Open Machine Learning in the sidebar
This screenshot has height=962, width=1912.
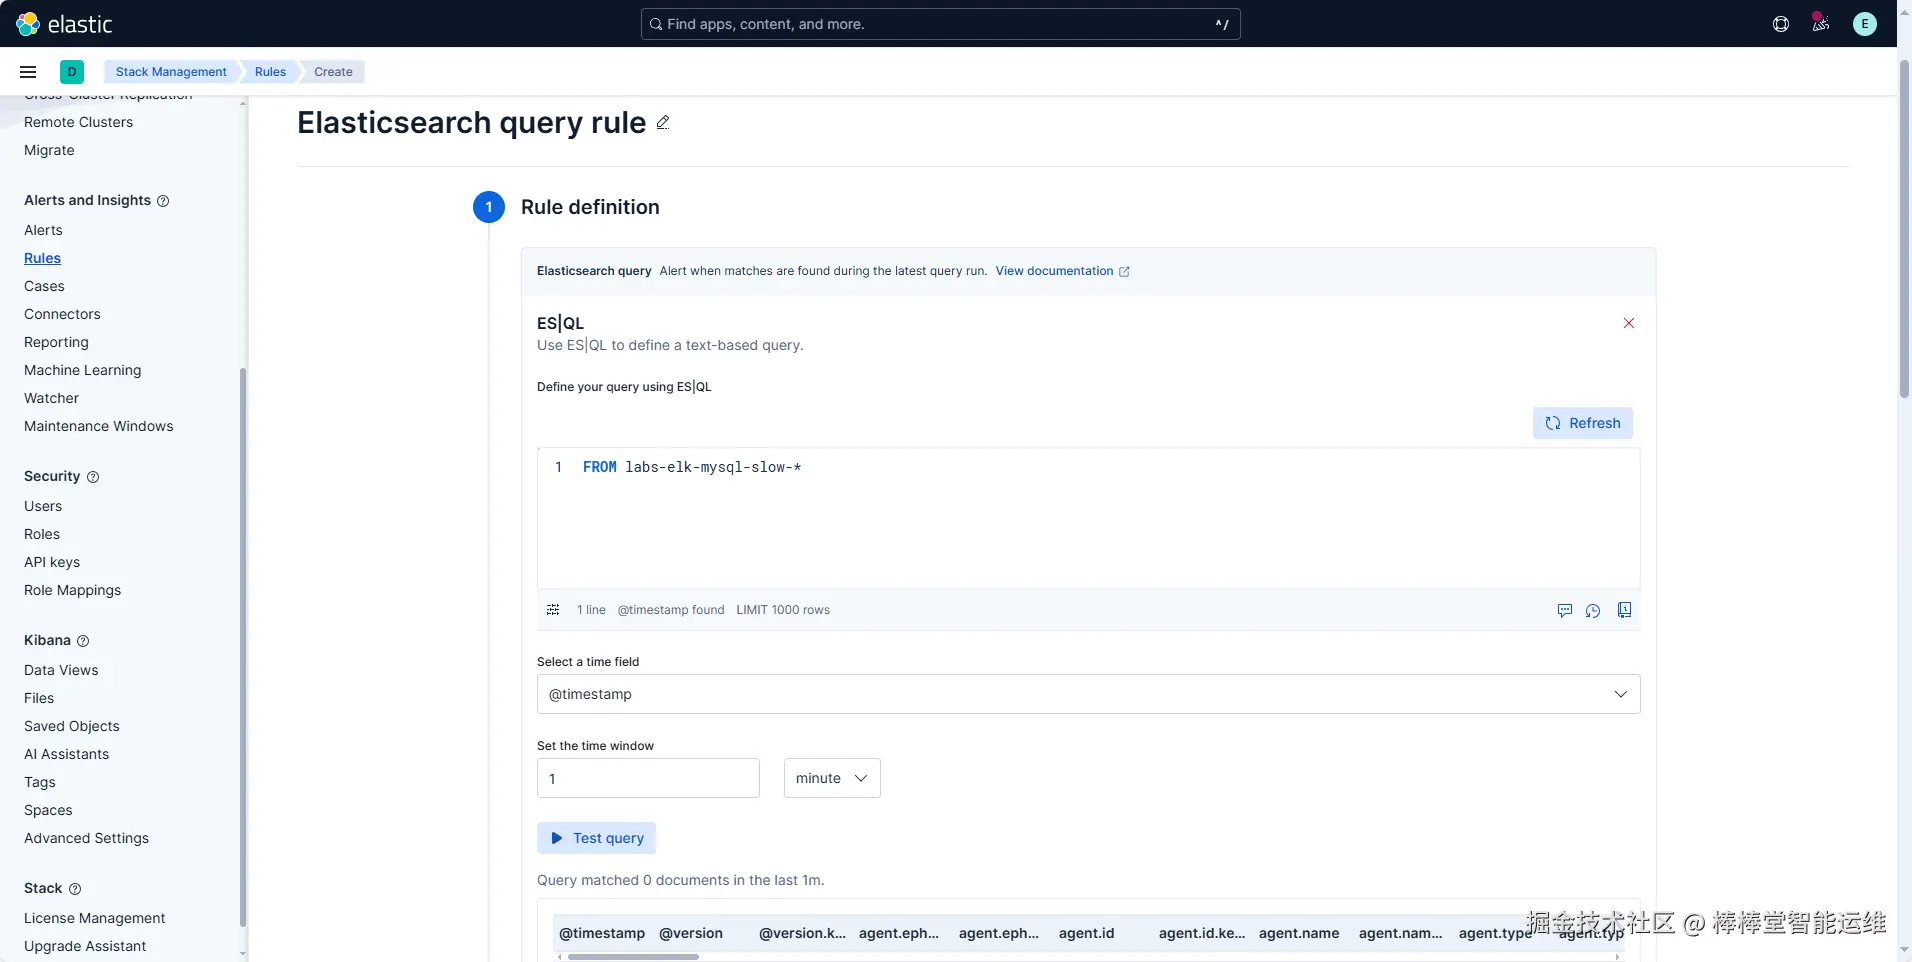(x=82, y=370)
